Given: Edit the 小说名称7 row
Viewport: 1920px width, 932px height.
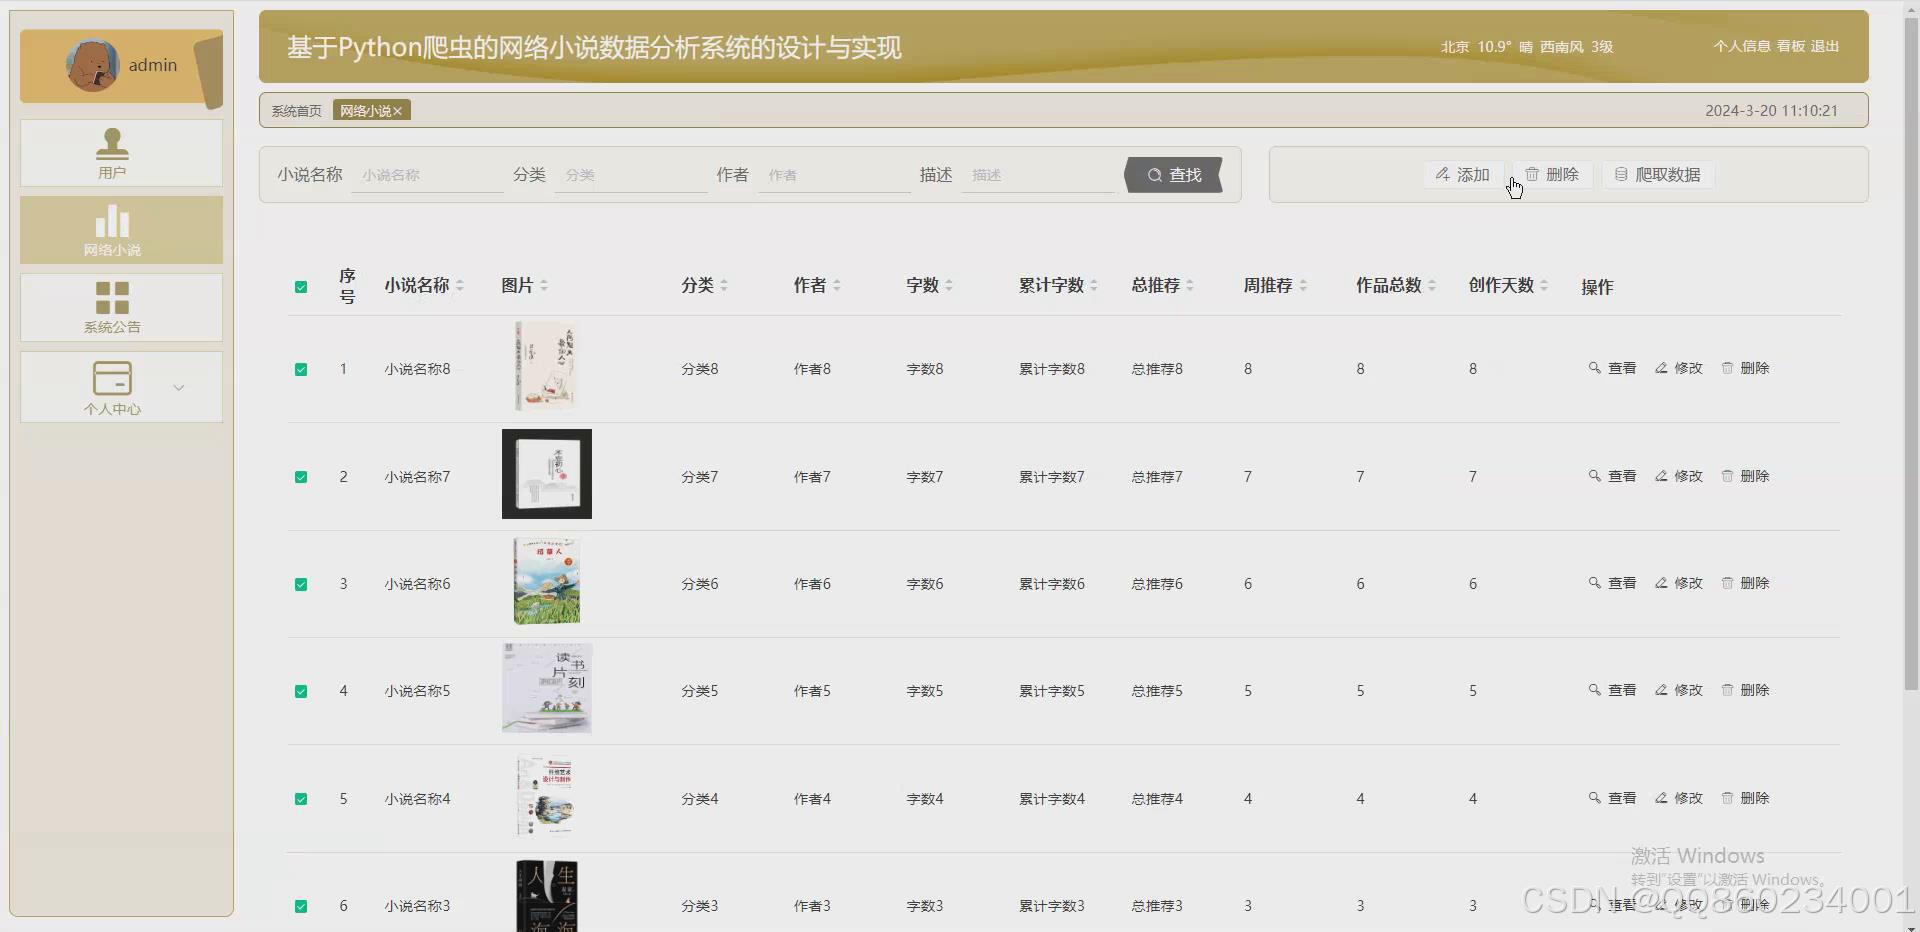Looking at the screenshot, I should click(x=1678, y=476).
